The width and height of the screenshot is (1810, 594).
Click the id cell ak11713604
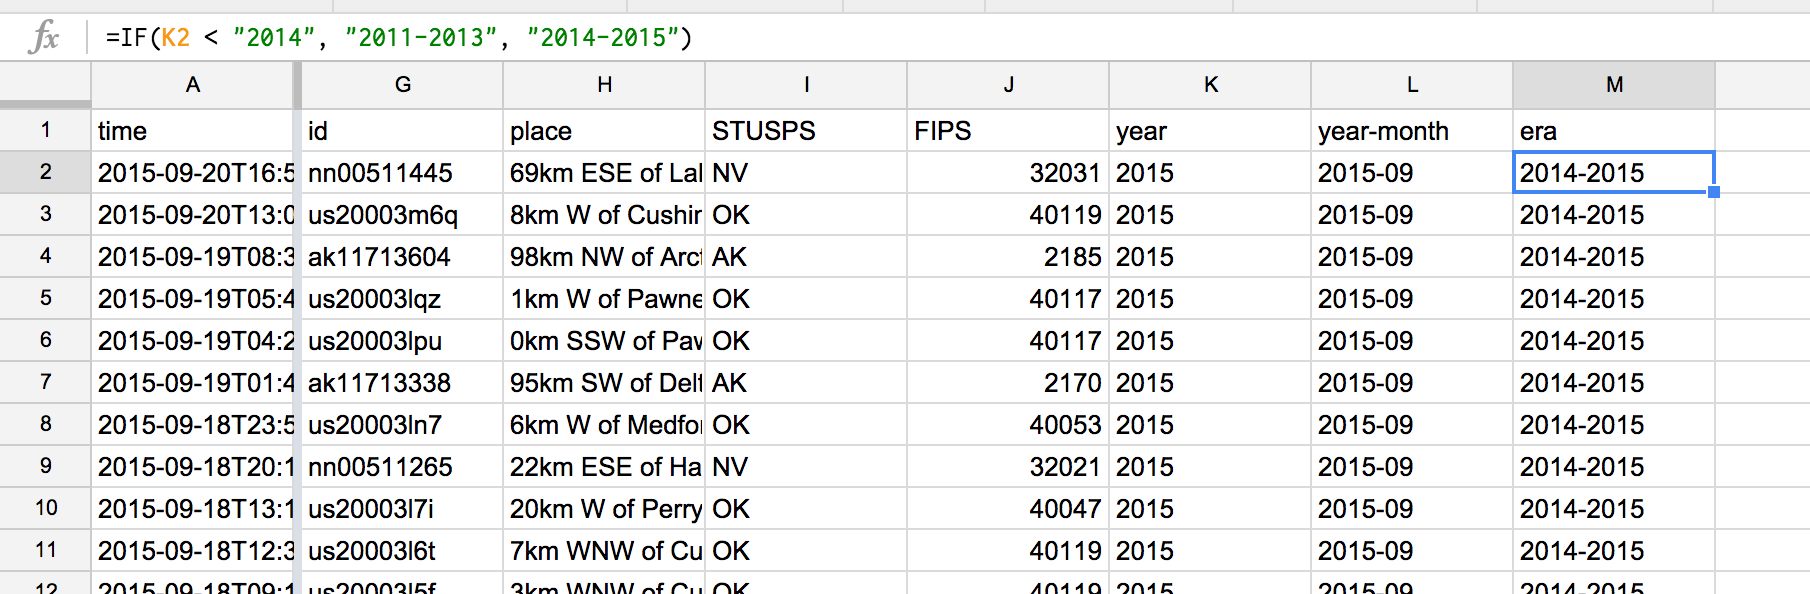402,257
